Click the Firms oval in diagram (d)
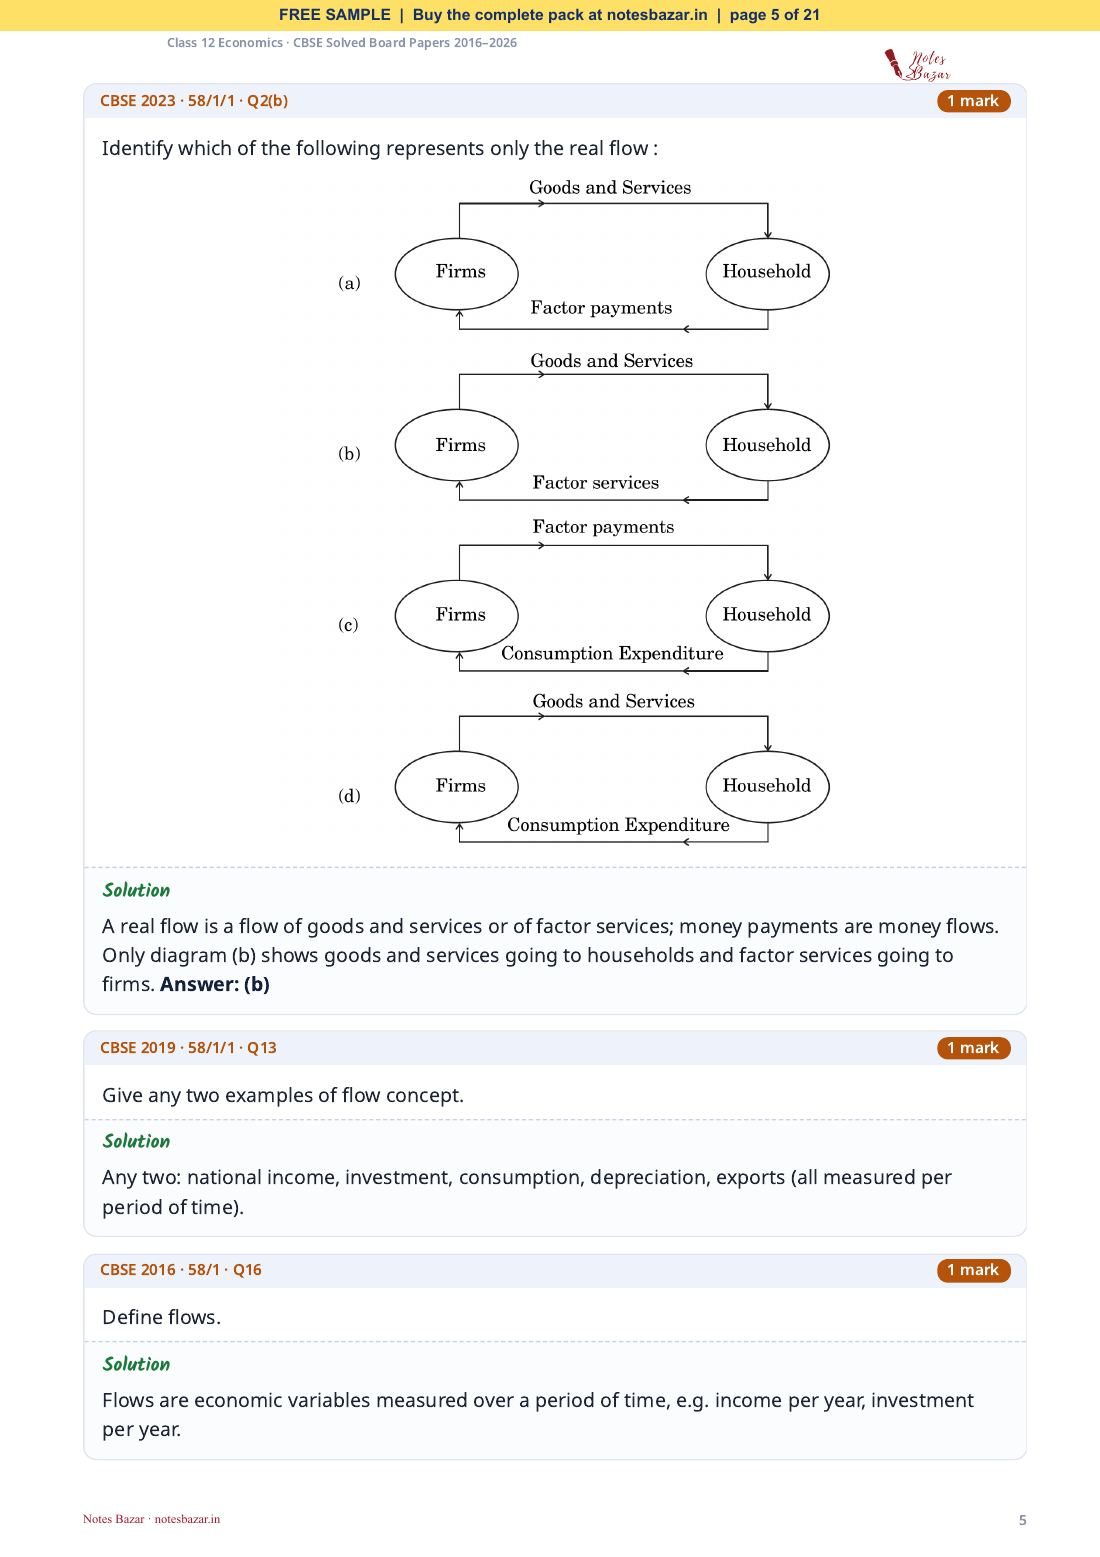The height and width of the screenshot is (1557, 1100). [x=457, y=787]
